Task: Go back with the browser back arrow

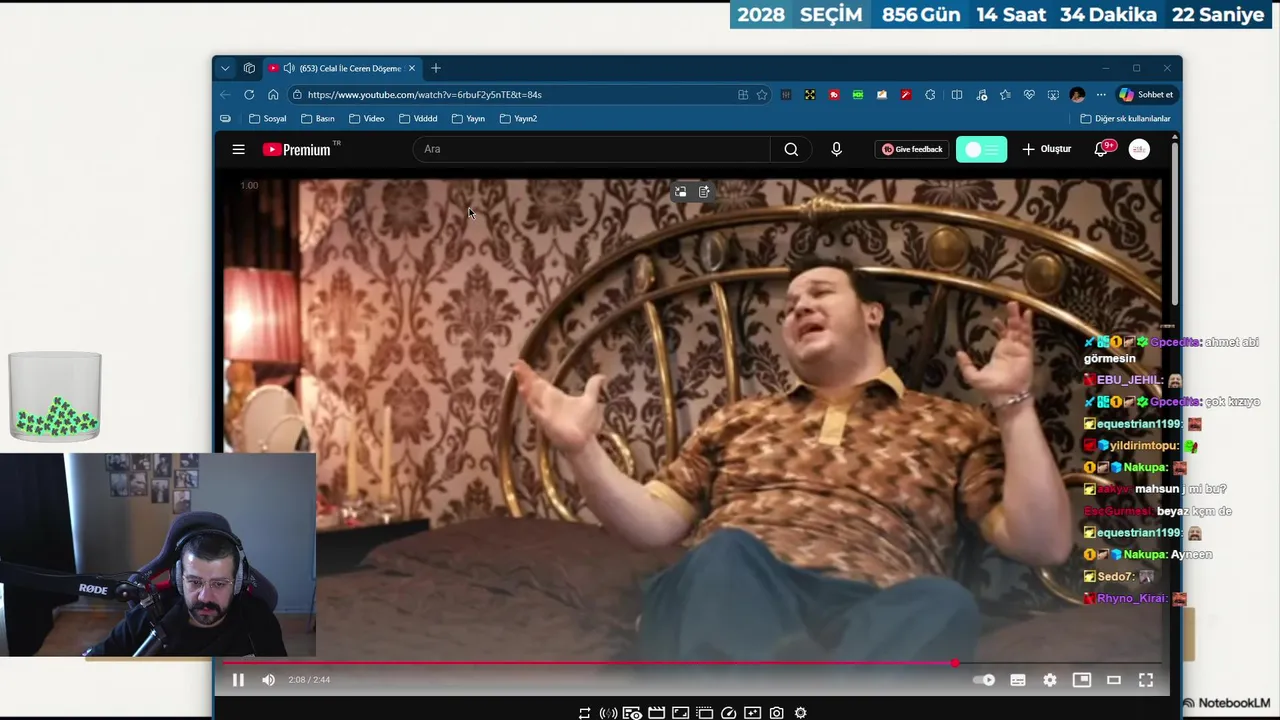Action: (x=225, y=94)
